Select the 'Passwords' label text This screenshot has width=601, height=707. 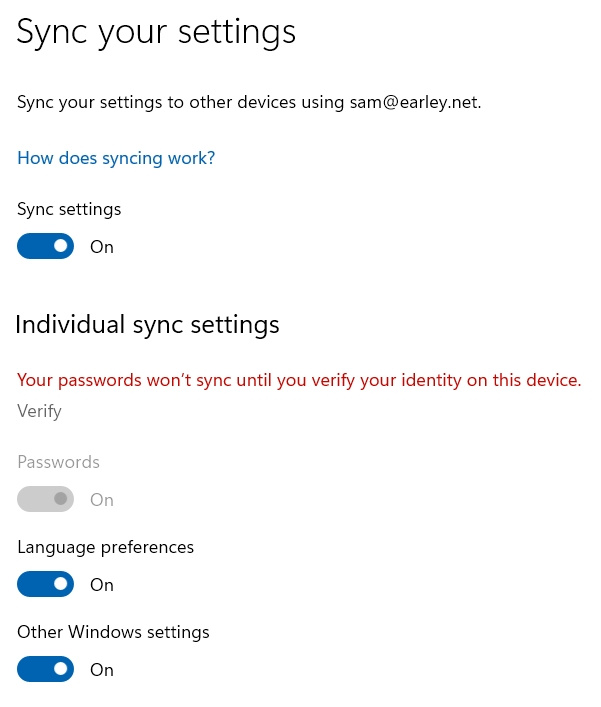pos(58,462)
